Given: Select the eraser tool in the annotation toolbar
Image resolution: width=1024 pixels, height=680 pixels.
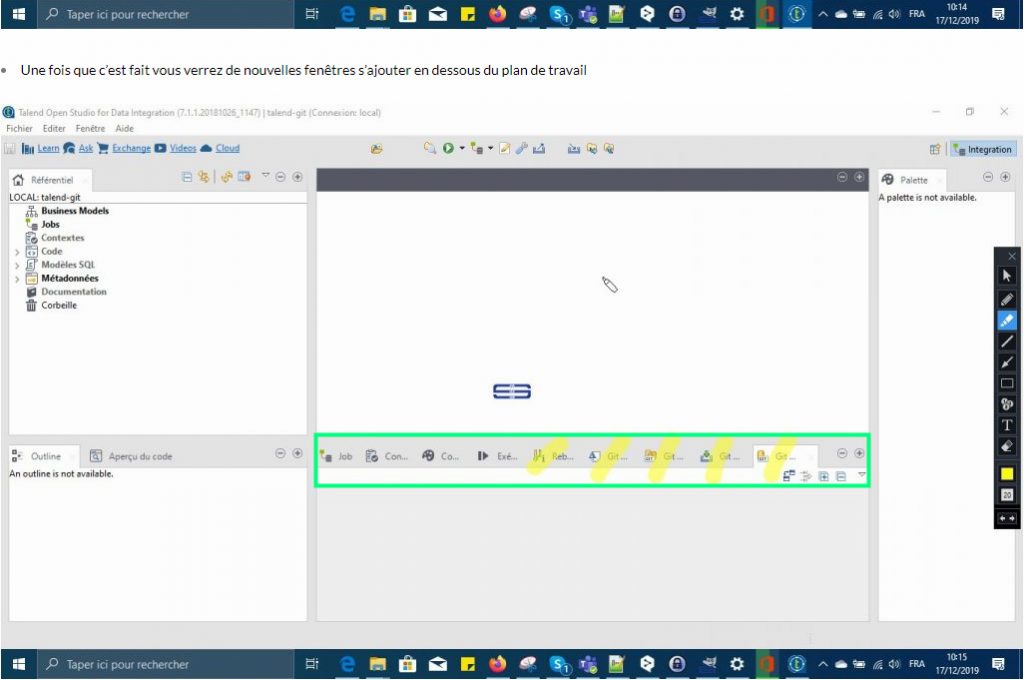Looking at the screenshot, I should point(1006,447).
